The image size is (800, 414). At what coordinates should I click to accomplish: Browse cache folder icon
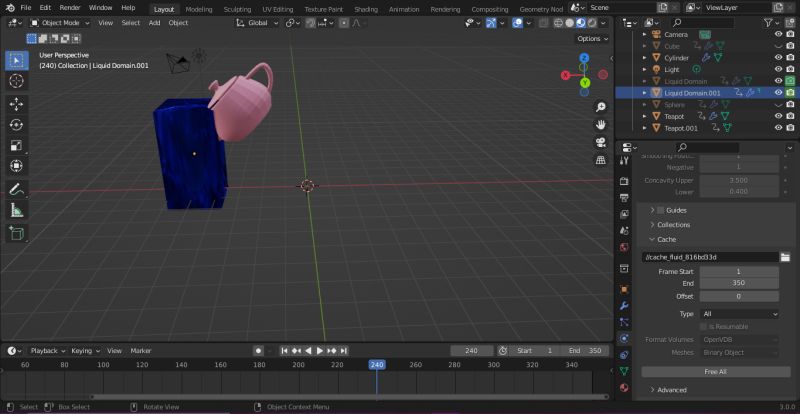785,257
